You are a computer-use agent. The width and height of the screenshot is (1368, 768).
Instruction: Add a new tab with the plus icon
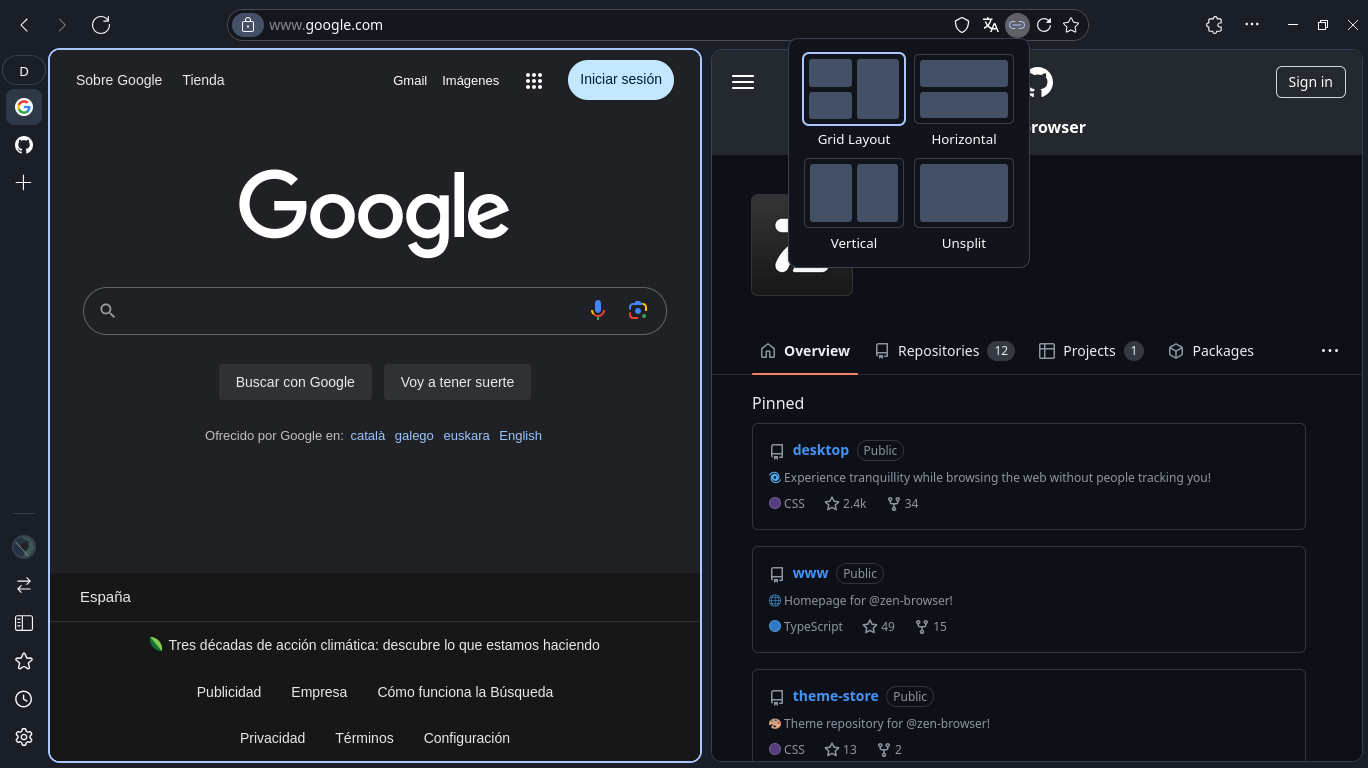24,182
